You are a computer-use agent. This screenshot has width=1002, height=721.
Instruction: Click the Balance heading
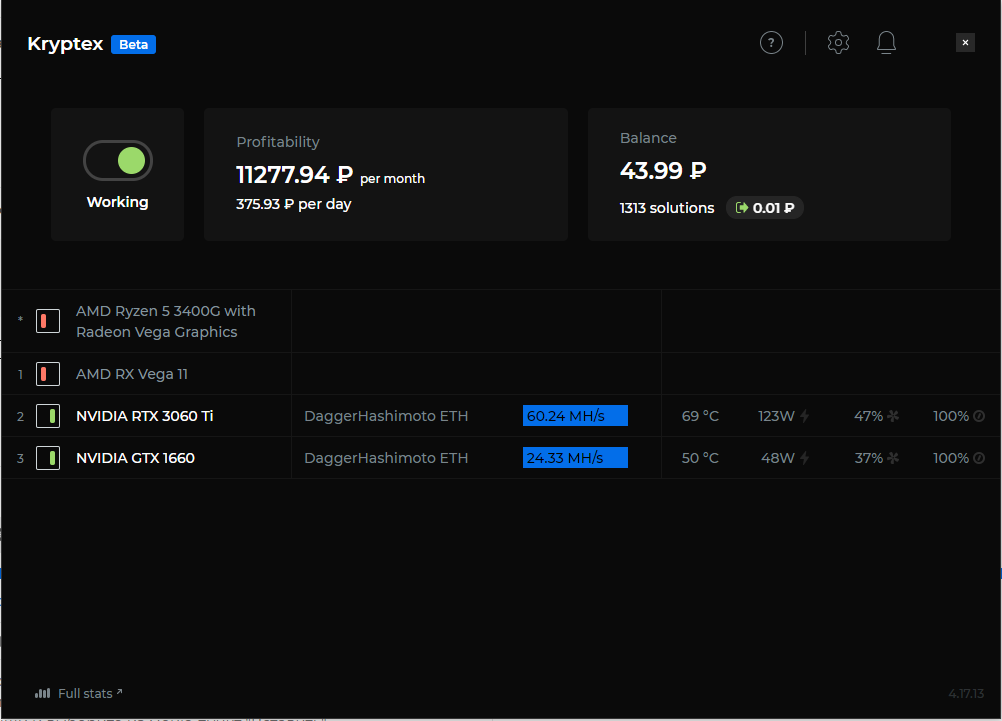point(648,138)
